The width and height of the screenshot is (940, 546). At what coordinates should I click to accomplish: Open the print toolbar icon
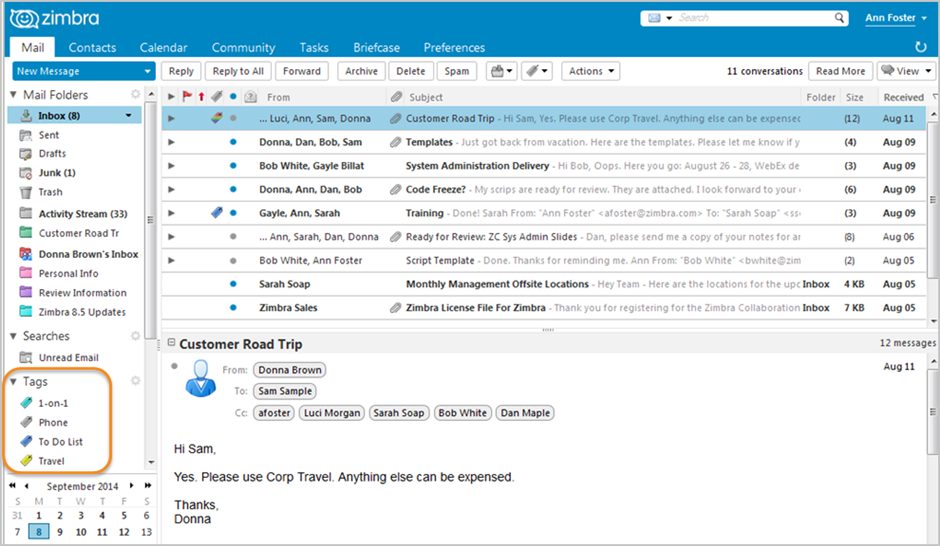502,71
